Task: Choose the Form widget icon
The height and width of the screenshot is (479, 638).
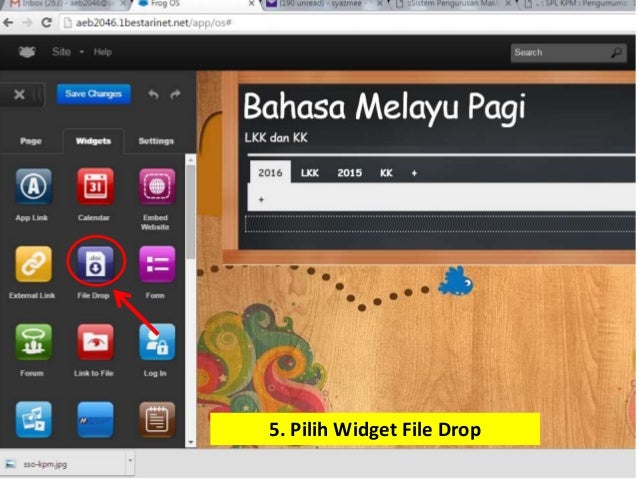Action: tap(157, 264)
